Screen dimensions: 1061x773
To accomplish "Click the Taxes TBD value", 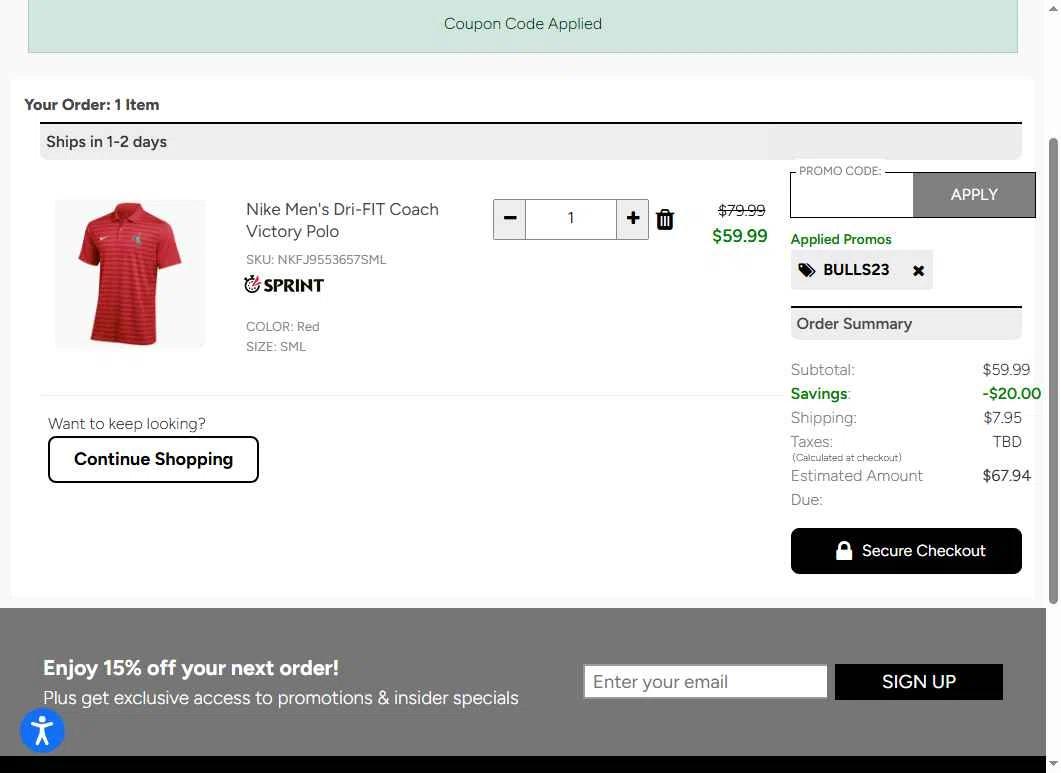I will click(x=1007, y=442).
